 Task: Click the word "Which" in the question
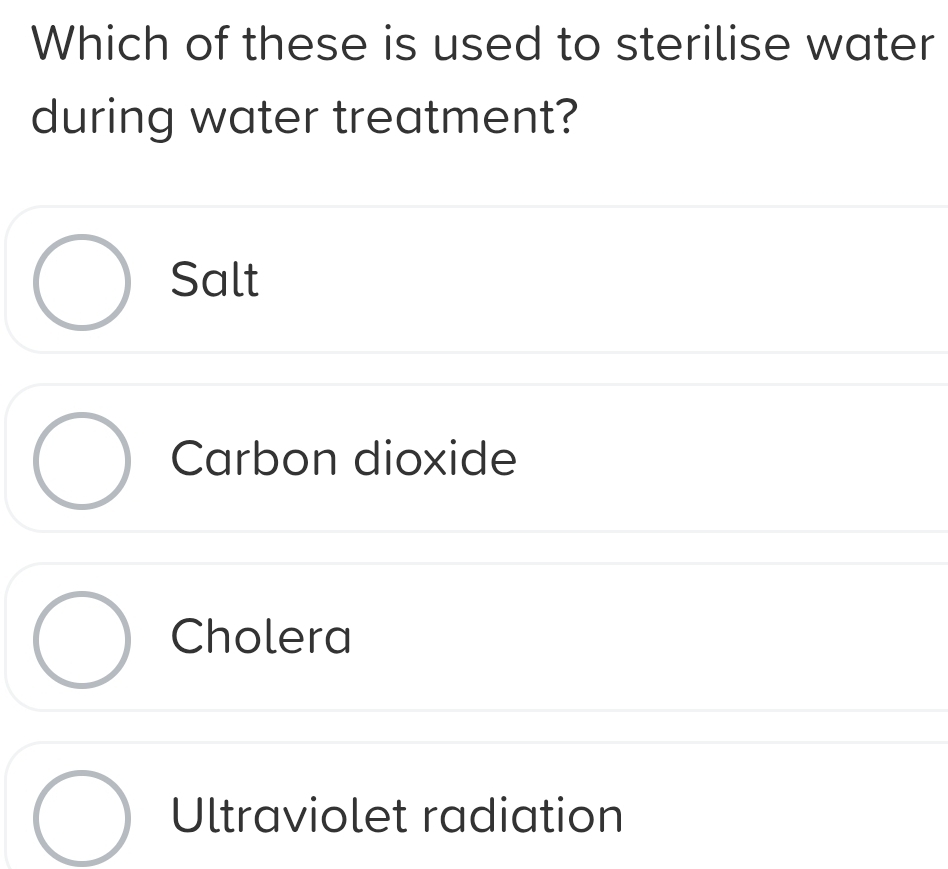click(x=92, y=45)
